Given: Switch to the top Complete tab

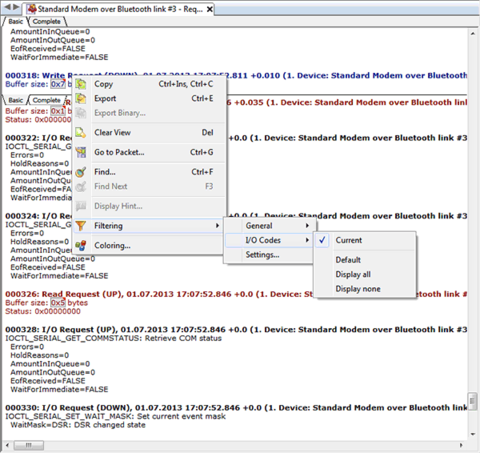Looking at the screenshot, I should coord(47,21).
